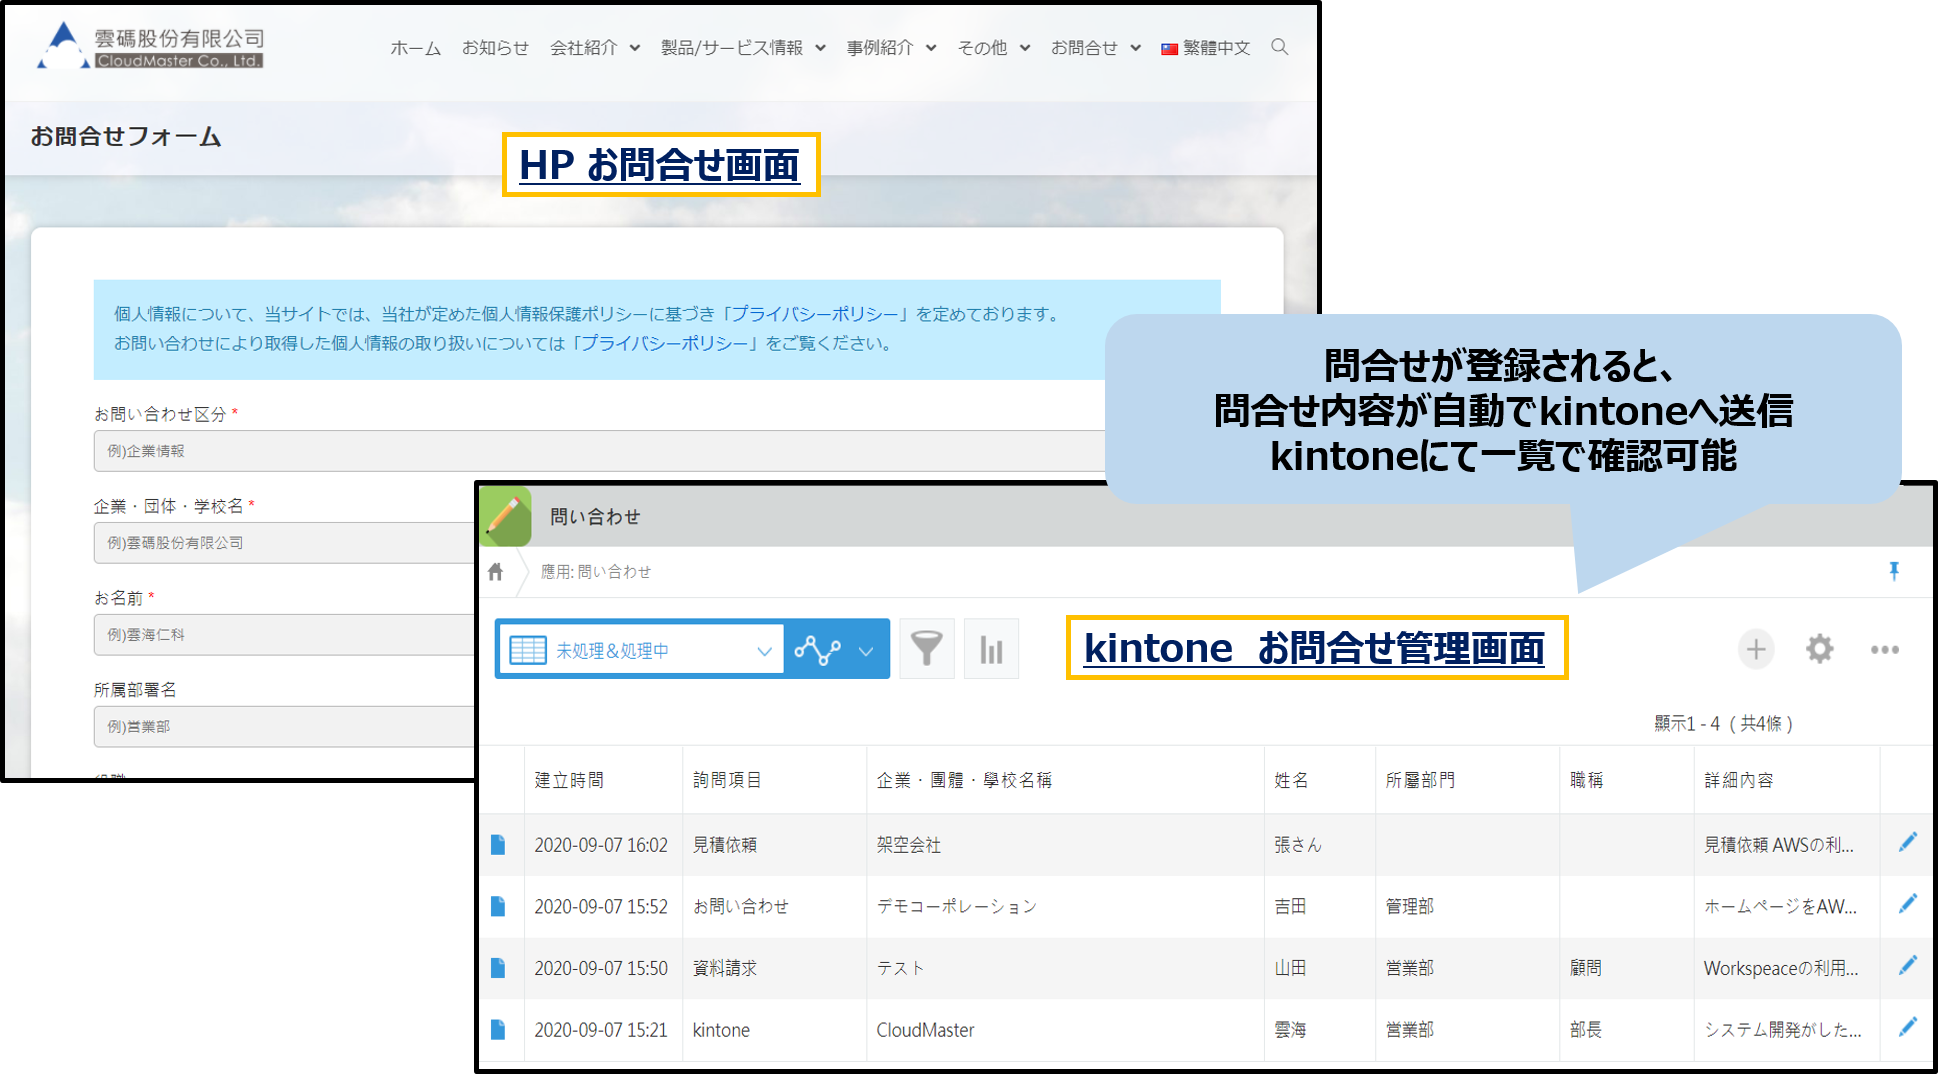The image size is (1938, 1074).
Task: Open the 未処理＆処理中 view dropdown
Action: [x=640, y=648]
